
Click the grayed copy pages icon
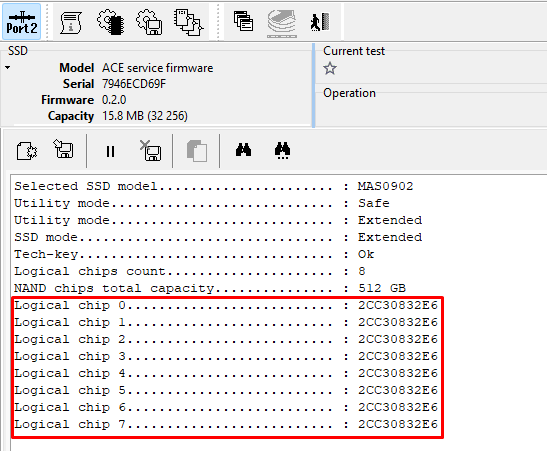[197, 151]
